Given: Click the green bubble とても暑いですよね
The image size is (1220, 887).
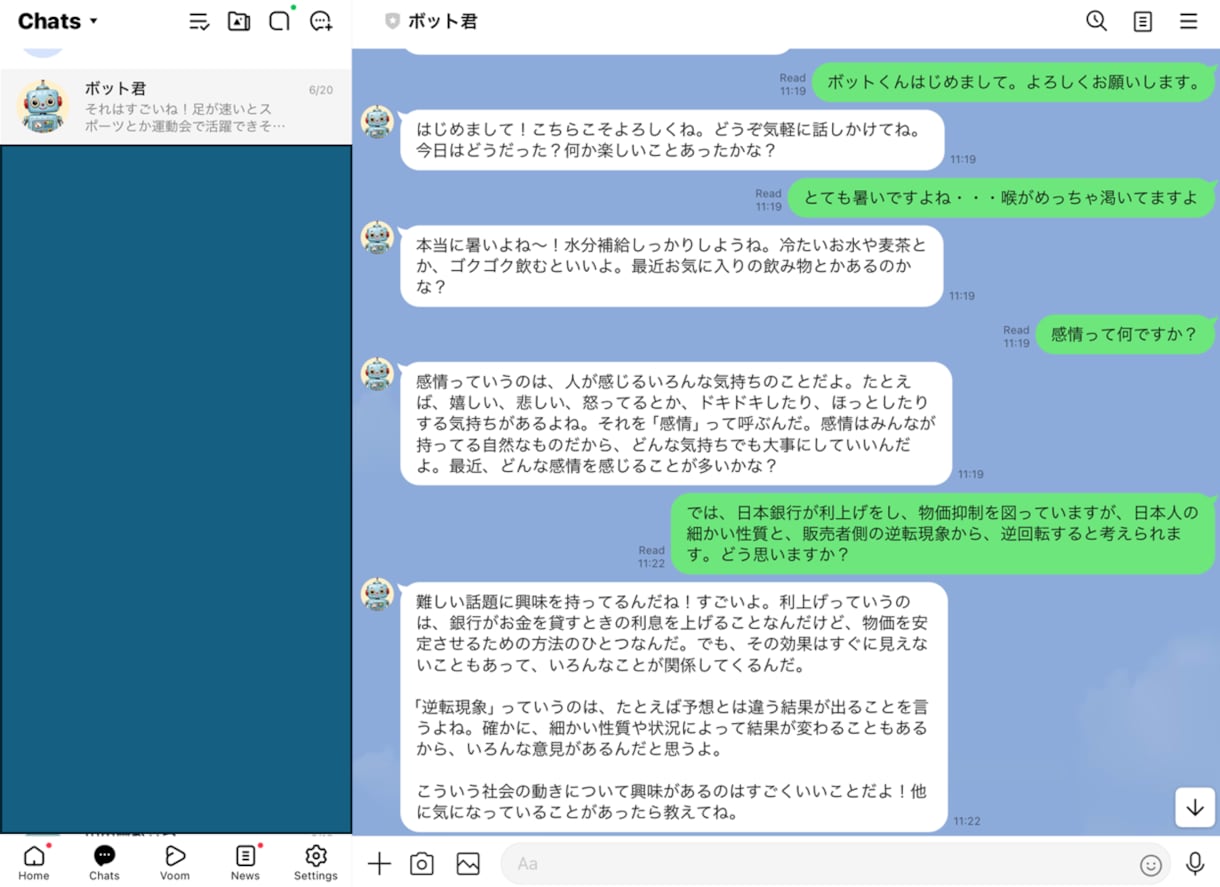Looking at the screenshot, I should pyautogui.click(x=1001, y=198).
